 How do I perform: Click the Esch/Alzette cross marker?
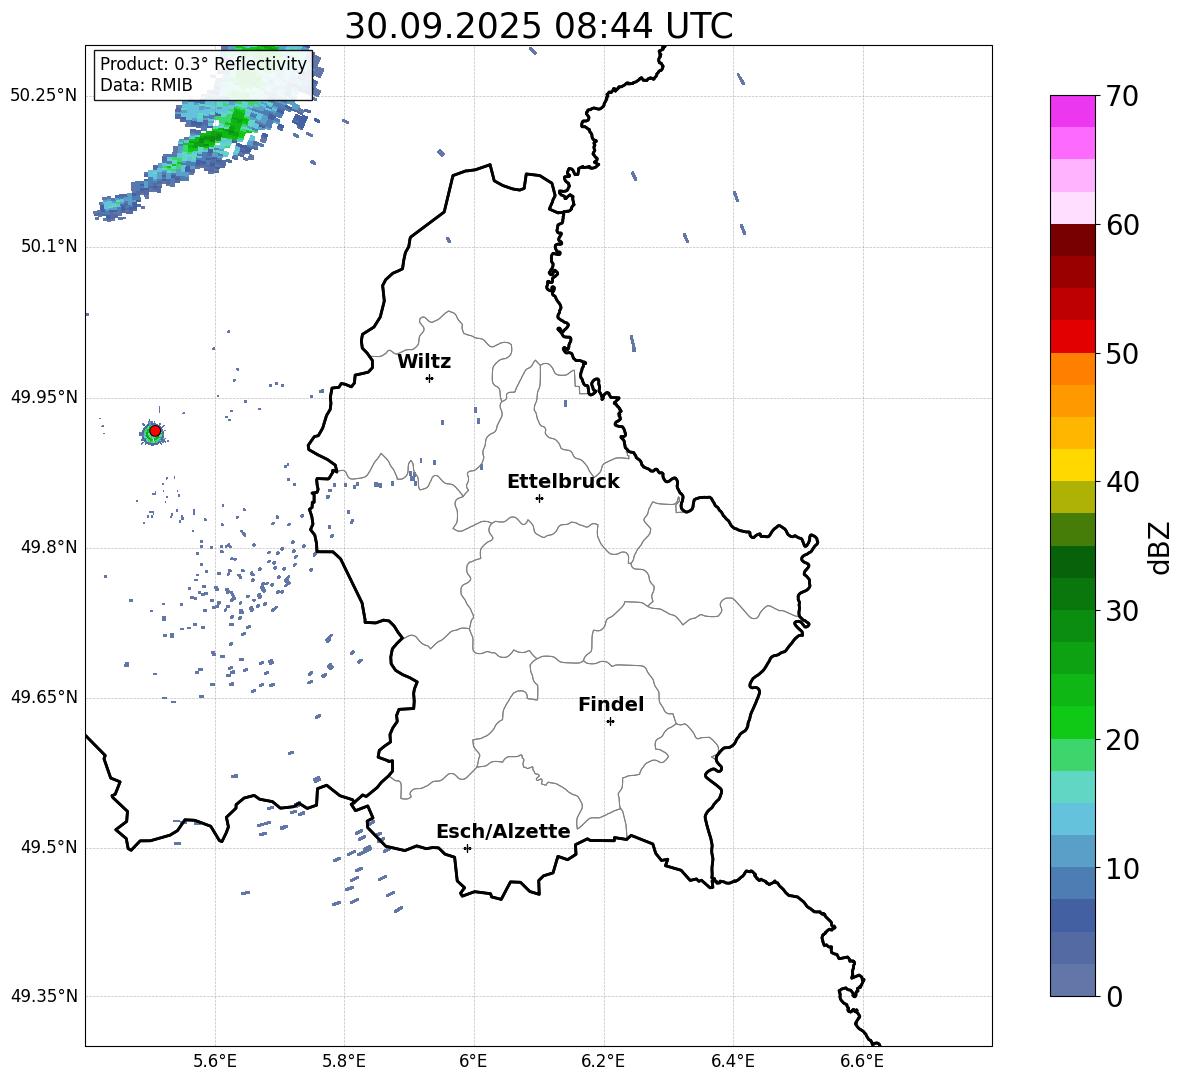467,848
